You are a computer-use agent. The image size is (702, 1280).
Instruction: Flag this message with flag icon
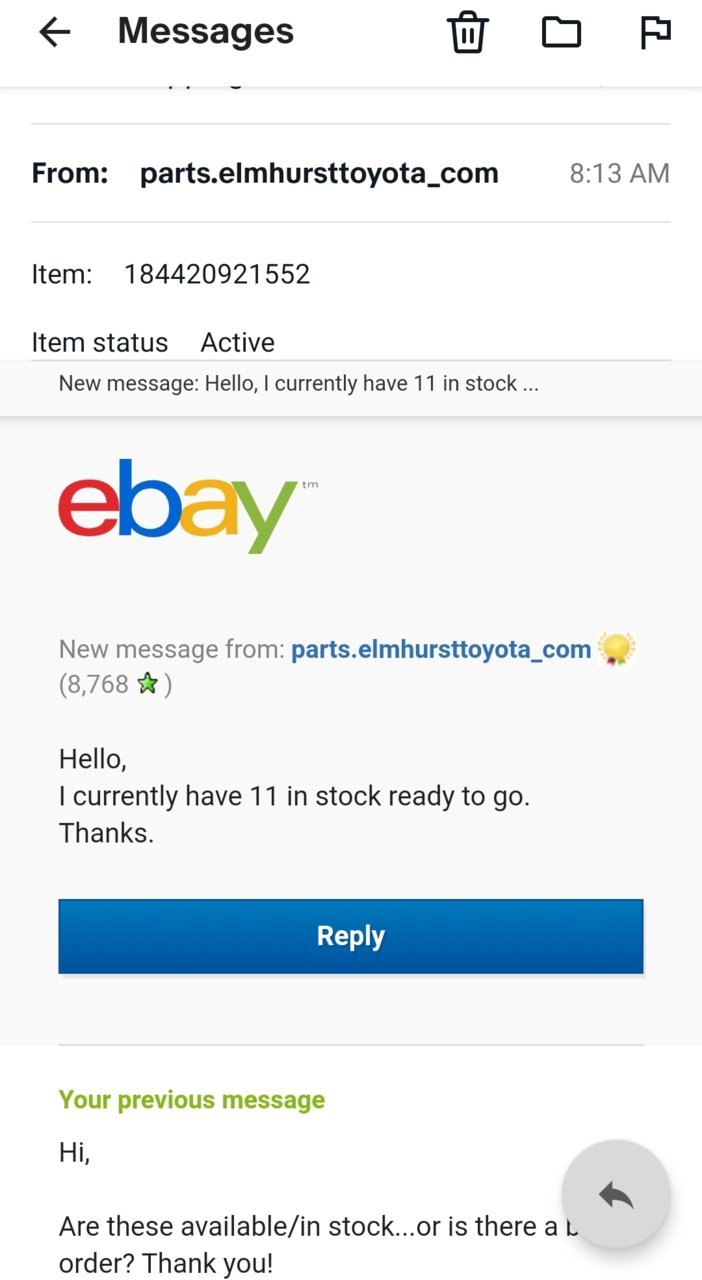point(655,32)
